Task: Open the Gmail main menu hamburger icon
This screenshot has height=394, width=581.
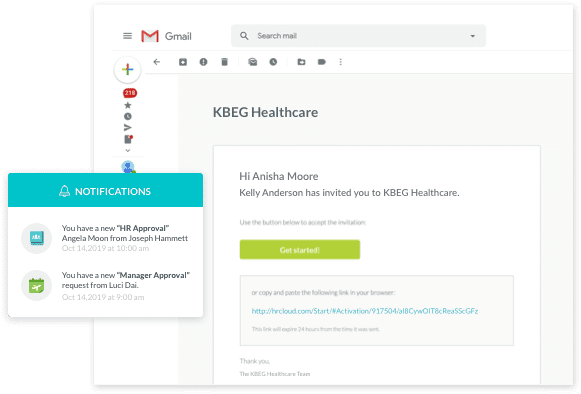Action: coord(127,36)
